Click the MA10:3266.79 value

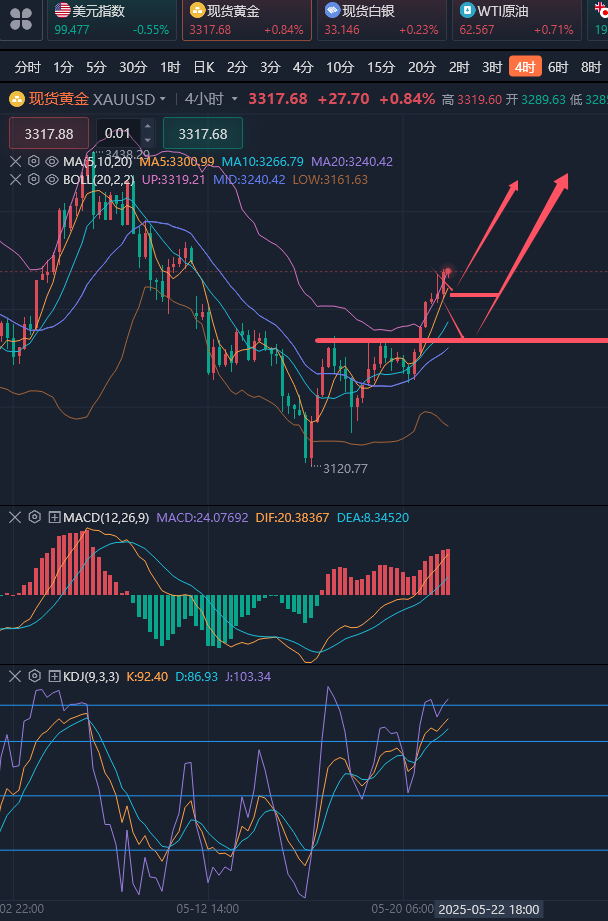point(263,162)
